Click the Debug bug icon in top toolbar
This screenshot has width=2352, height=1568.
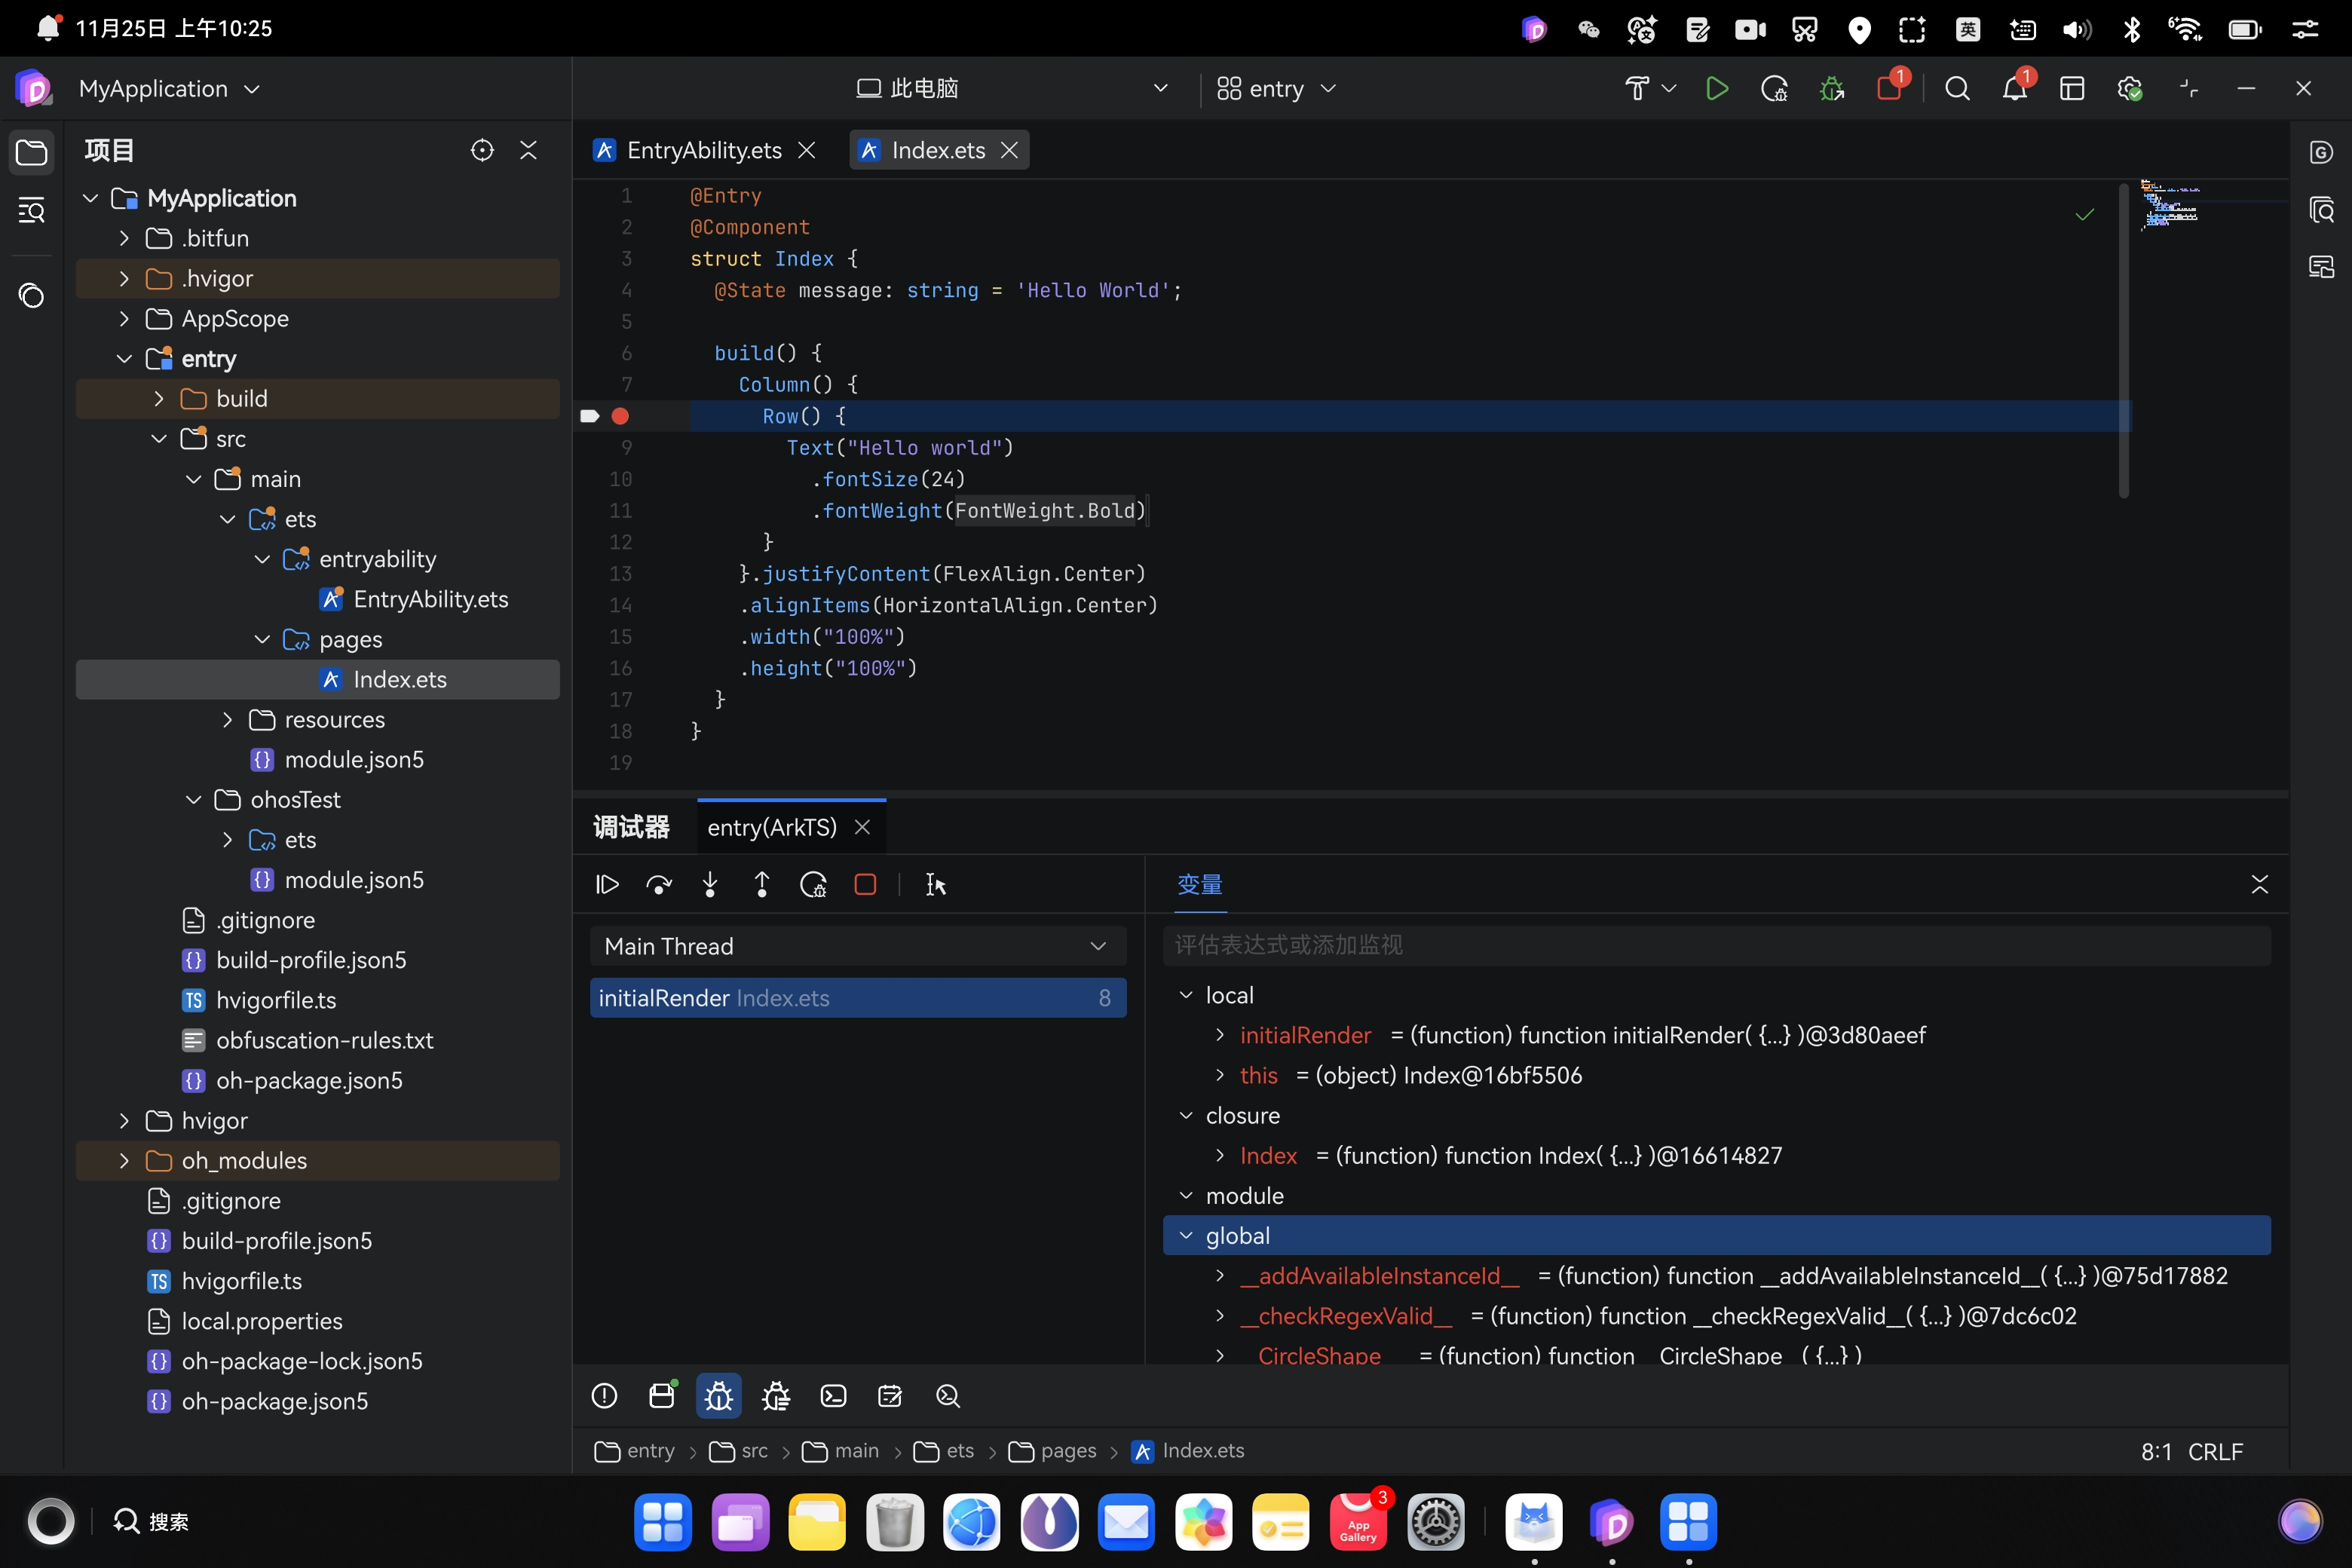tap(1831, 89)
